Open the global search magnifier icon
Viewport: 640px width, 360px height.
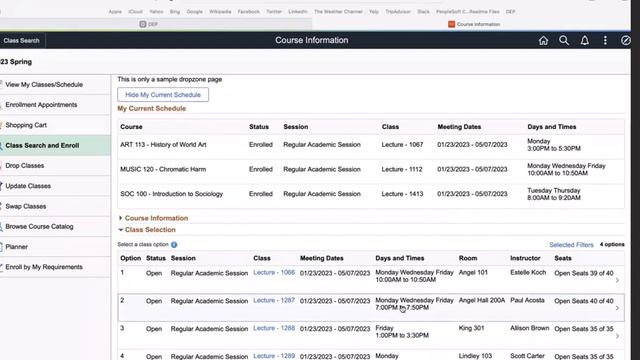pos(564,40)
